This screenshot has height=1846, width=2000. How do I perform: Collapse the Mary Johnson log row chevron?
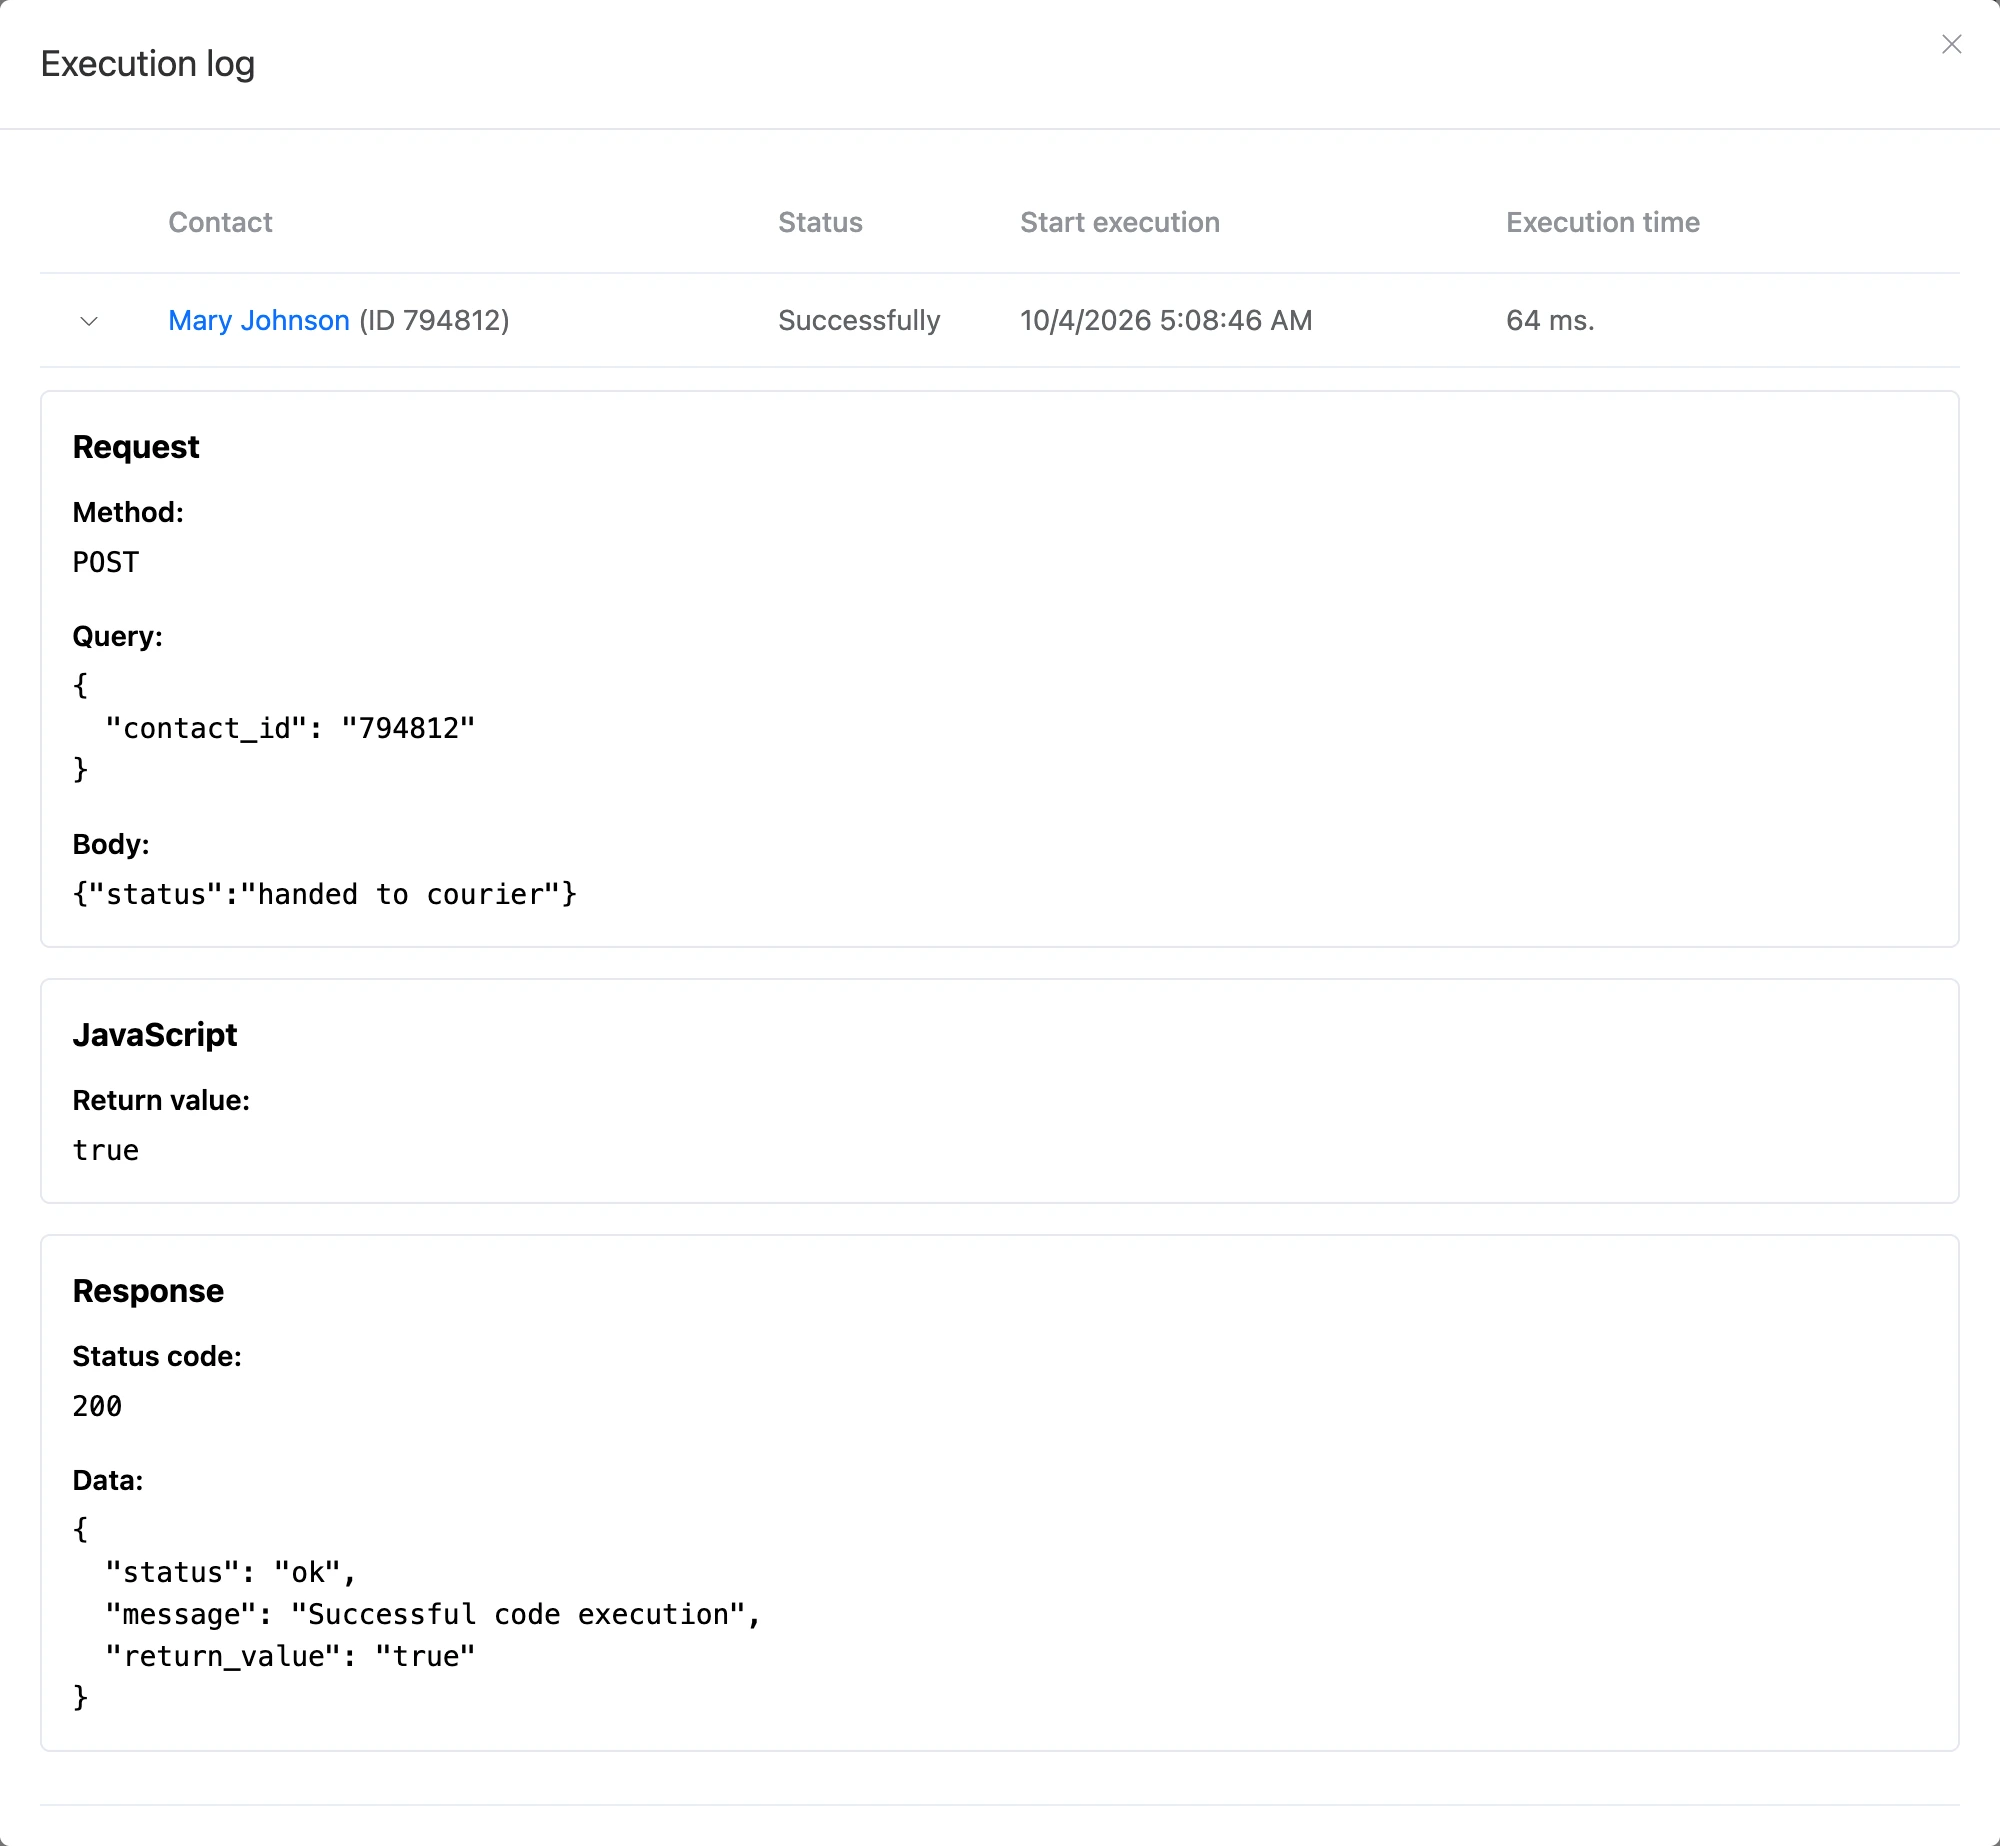coord(89,321)
